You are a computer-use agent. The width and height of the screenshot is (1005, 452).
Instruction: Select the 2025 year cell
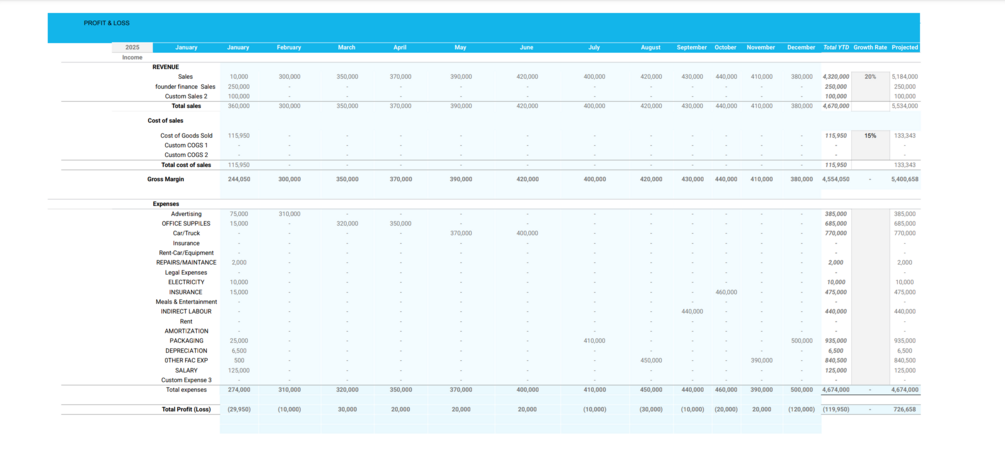(133, 47)
